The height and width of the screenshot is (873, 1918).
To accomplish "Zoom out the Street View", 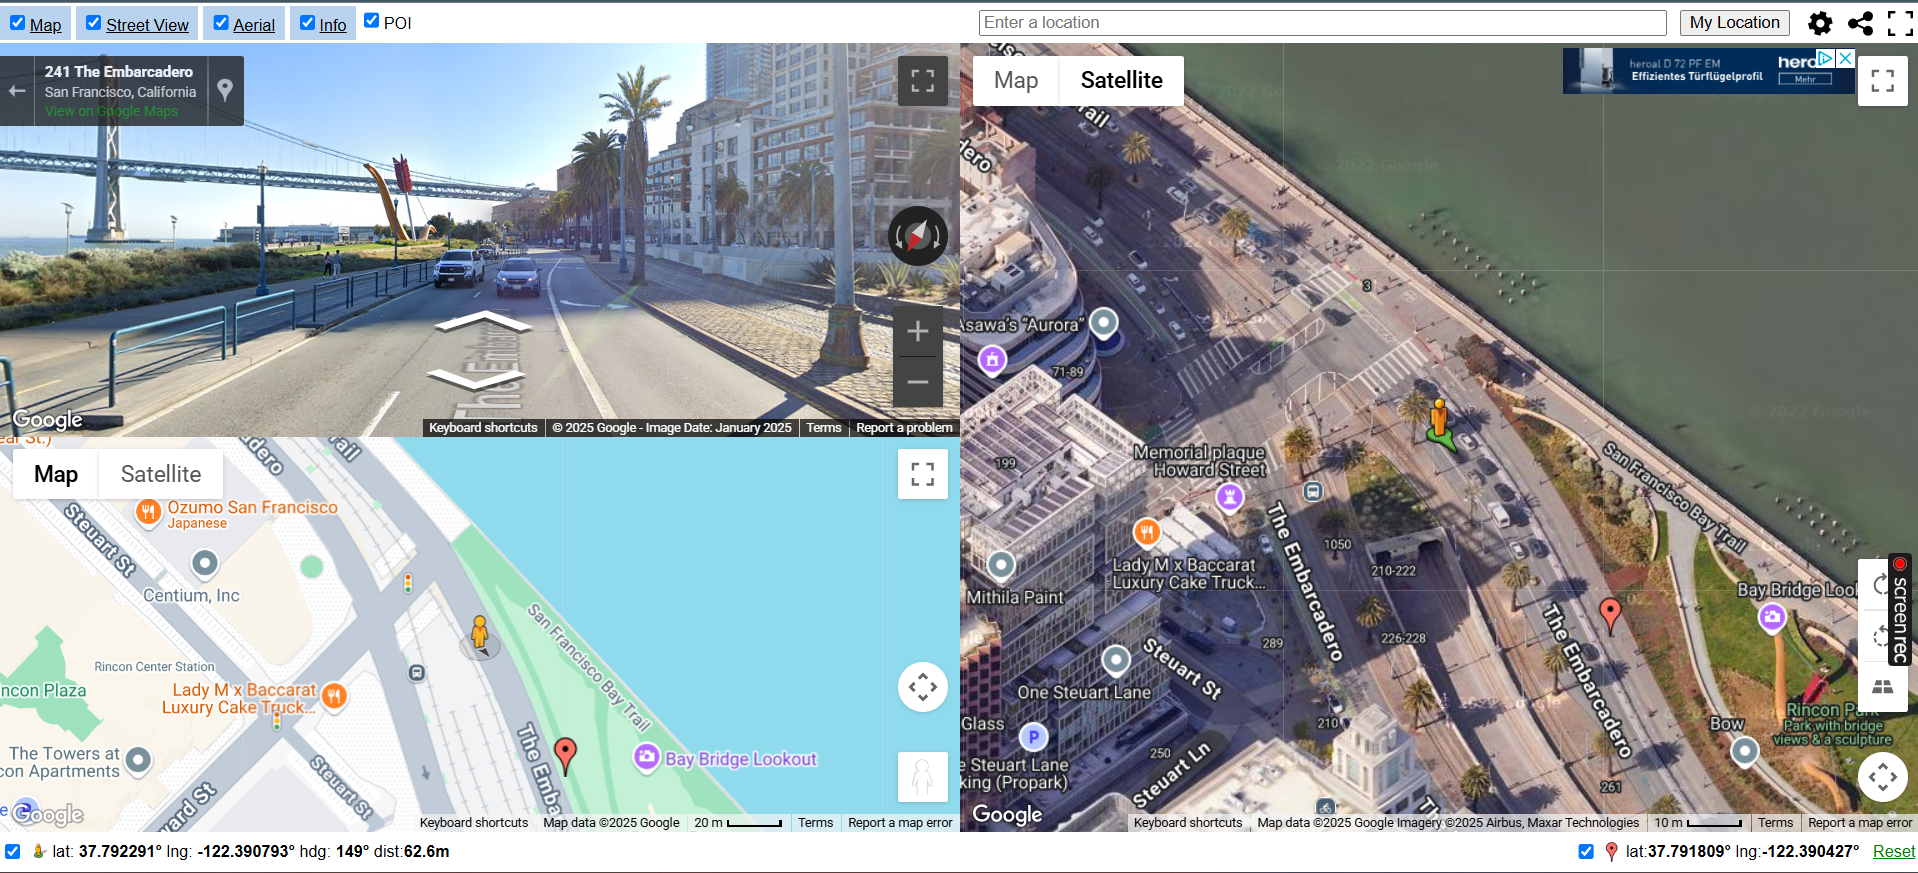I will point(918,382).
